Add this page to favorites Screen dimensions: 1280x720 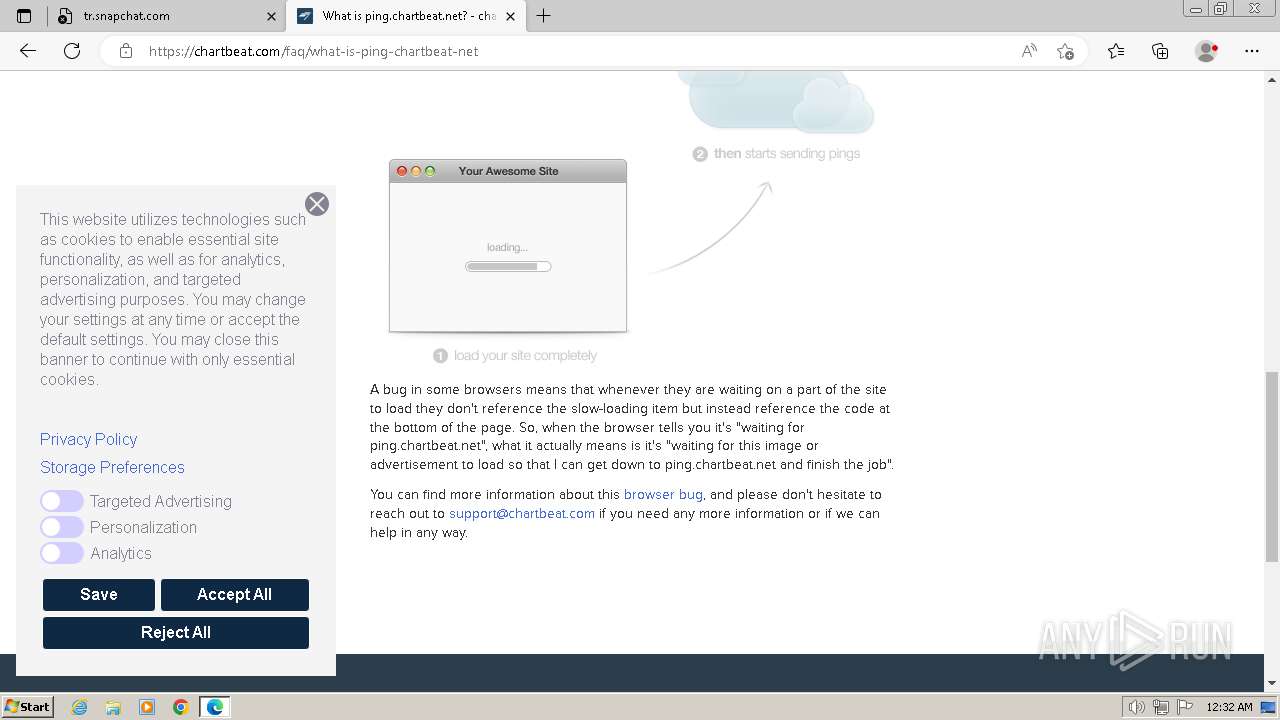[1065, 51]
